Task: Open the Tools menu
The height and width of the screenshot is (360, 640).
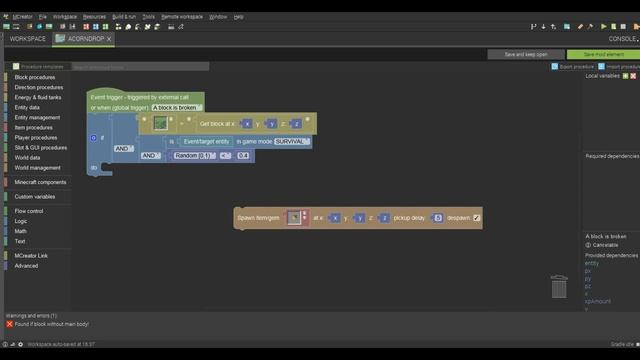Action: (148, 17)
